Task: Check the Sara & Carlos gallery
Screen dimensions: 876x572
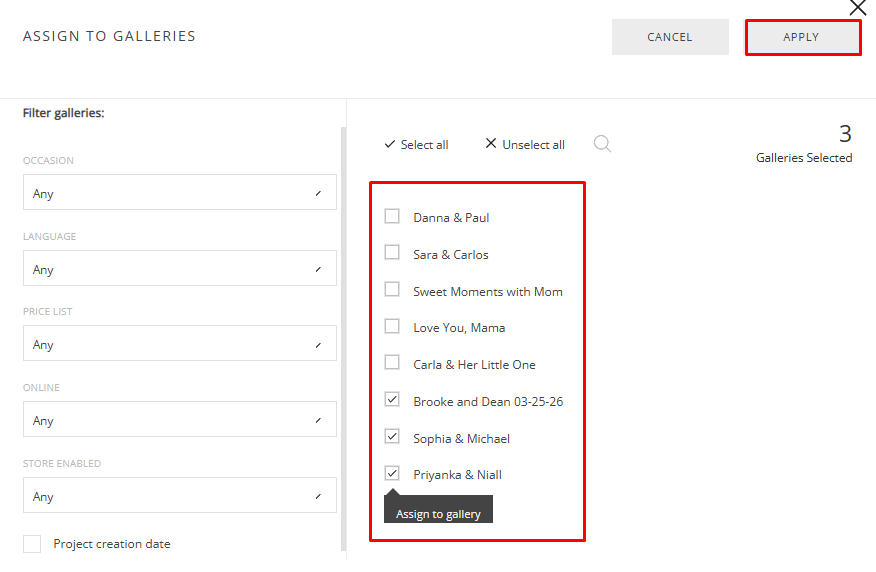Action: coord(392,253)
